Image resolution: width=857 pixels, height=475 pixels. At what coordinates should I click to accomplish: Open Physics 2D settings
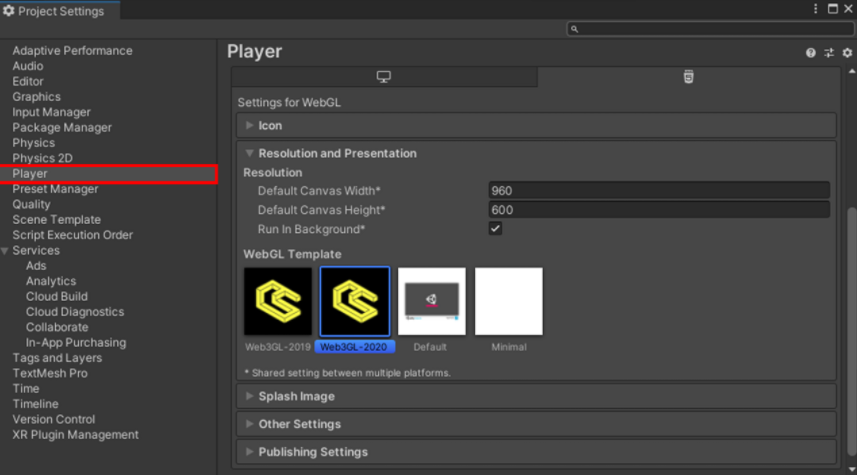(x=42, y=158)
